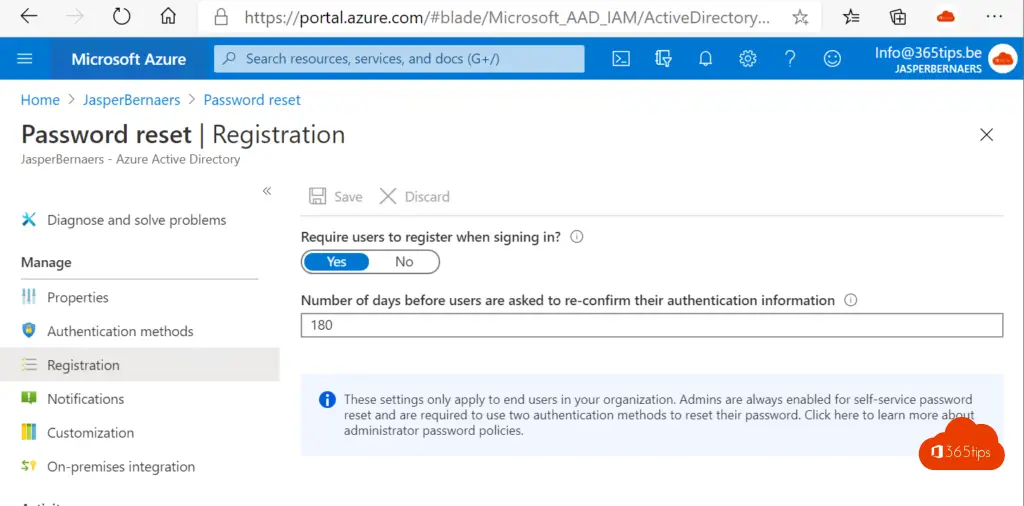Click the number of days field showing 180

click(x=652, y=325)
